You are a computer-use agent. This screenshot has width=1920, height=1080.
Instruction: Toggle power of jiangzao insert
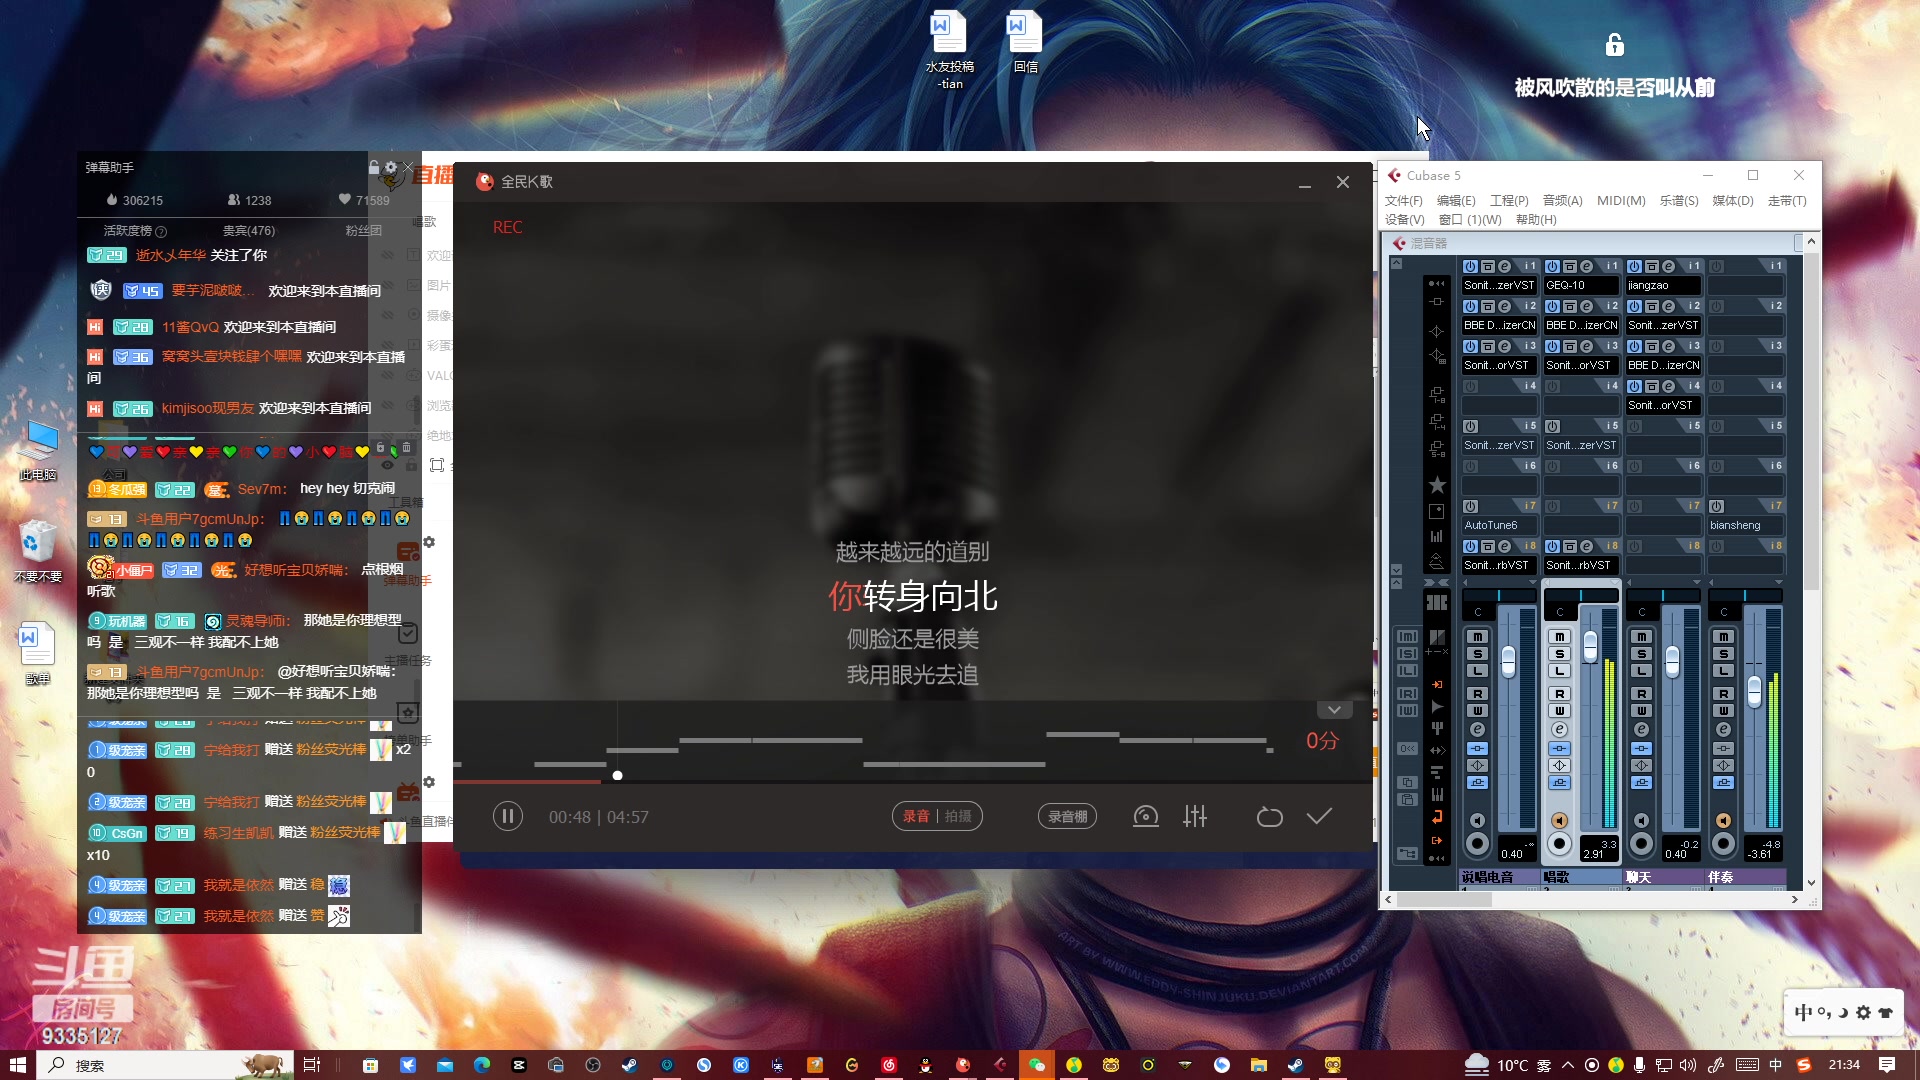[1634, 267]
